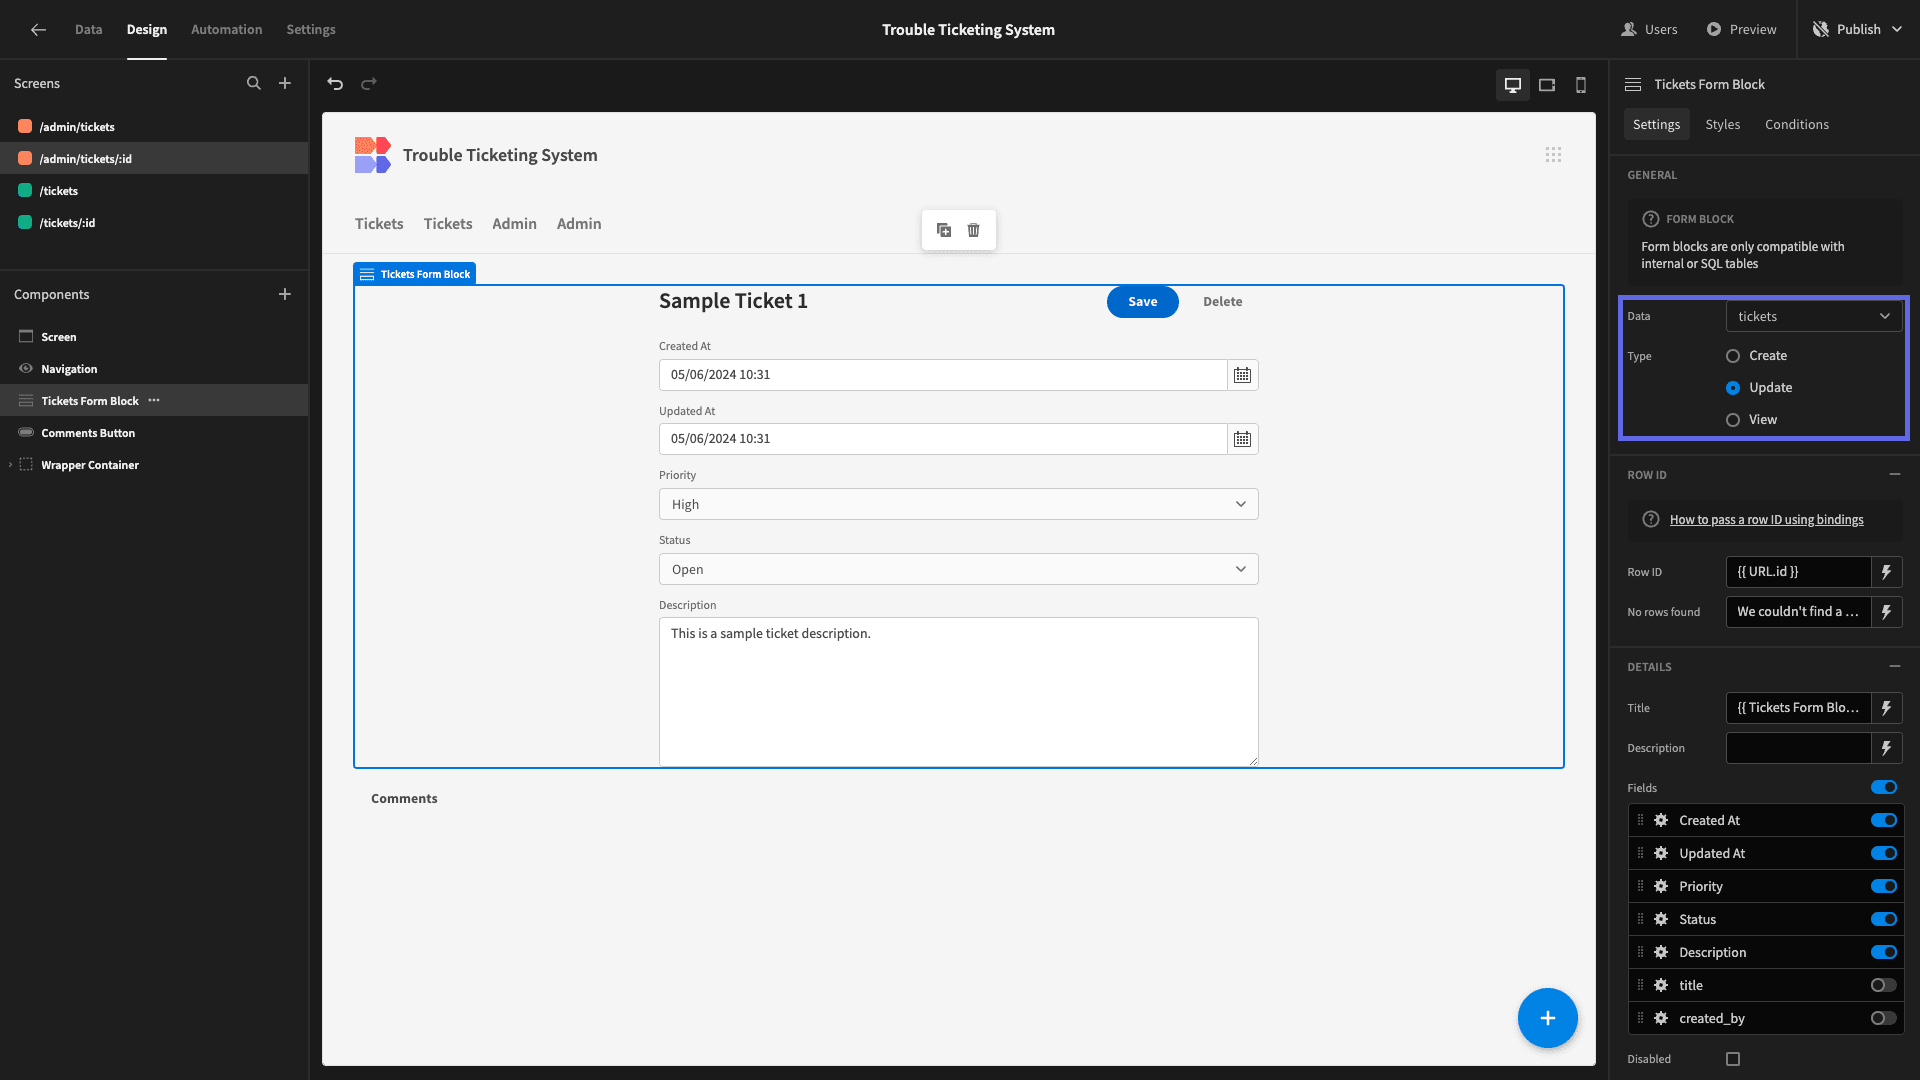Expand the Status Open dropdown

pyautogui.click(x=958, y=569)
